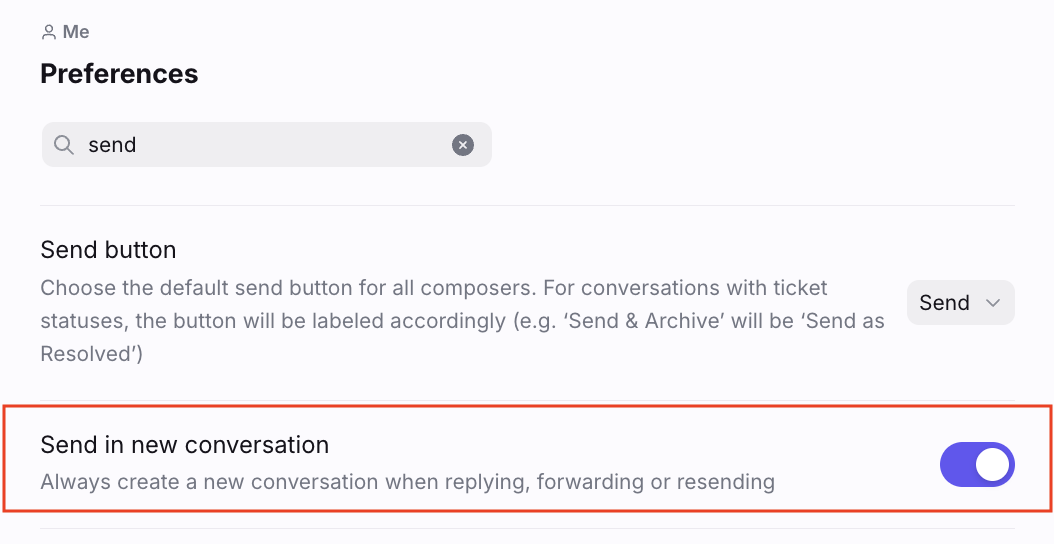Screen dimensions: 1054x544
Task: Go back to the Me breadcrumb
Action: 65,32
